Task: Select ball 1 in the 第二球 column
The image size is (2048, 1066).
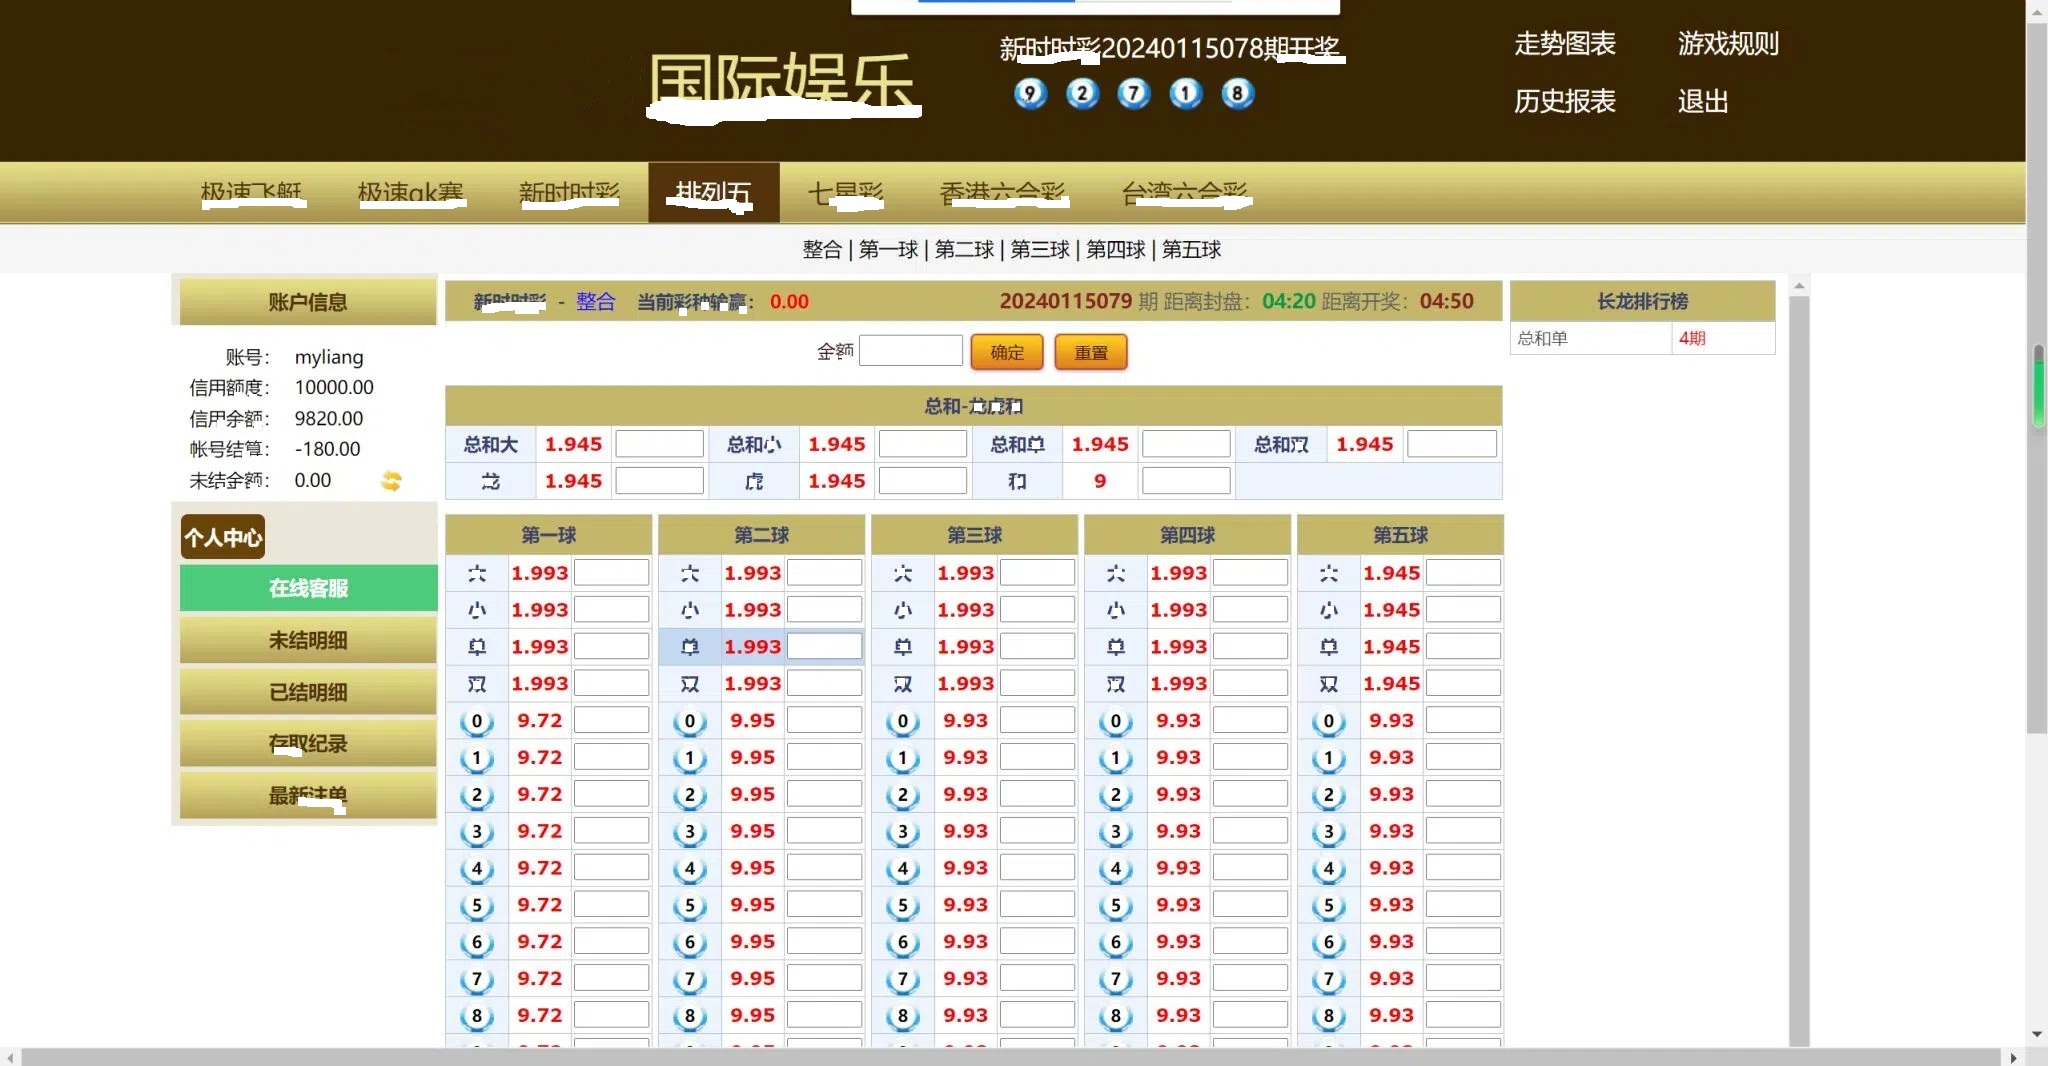Action: tap(690, 758)
